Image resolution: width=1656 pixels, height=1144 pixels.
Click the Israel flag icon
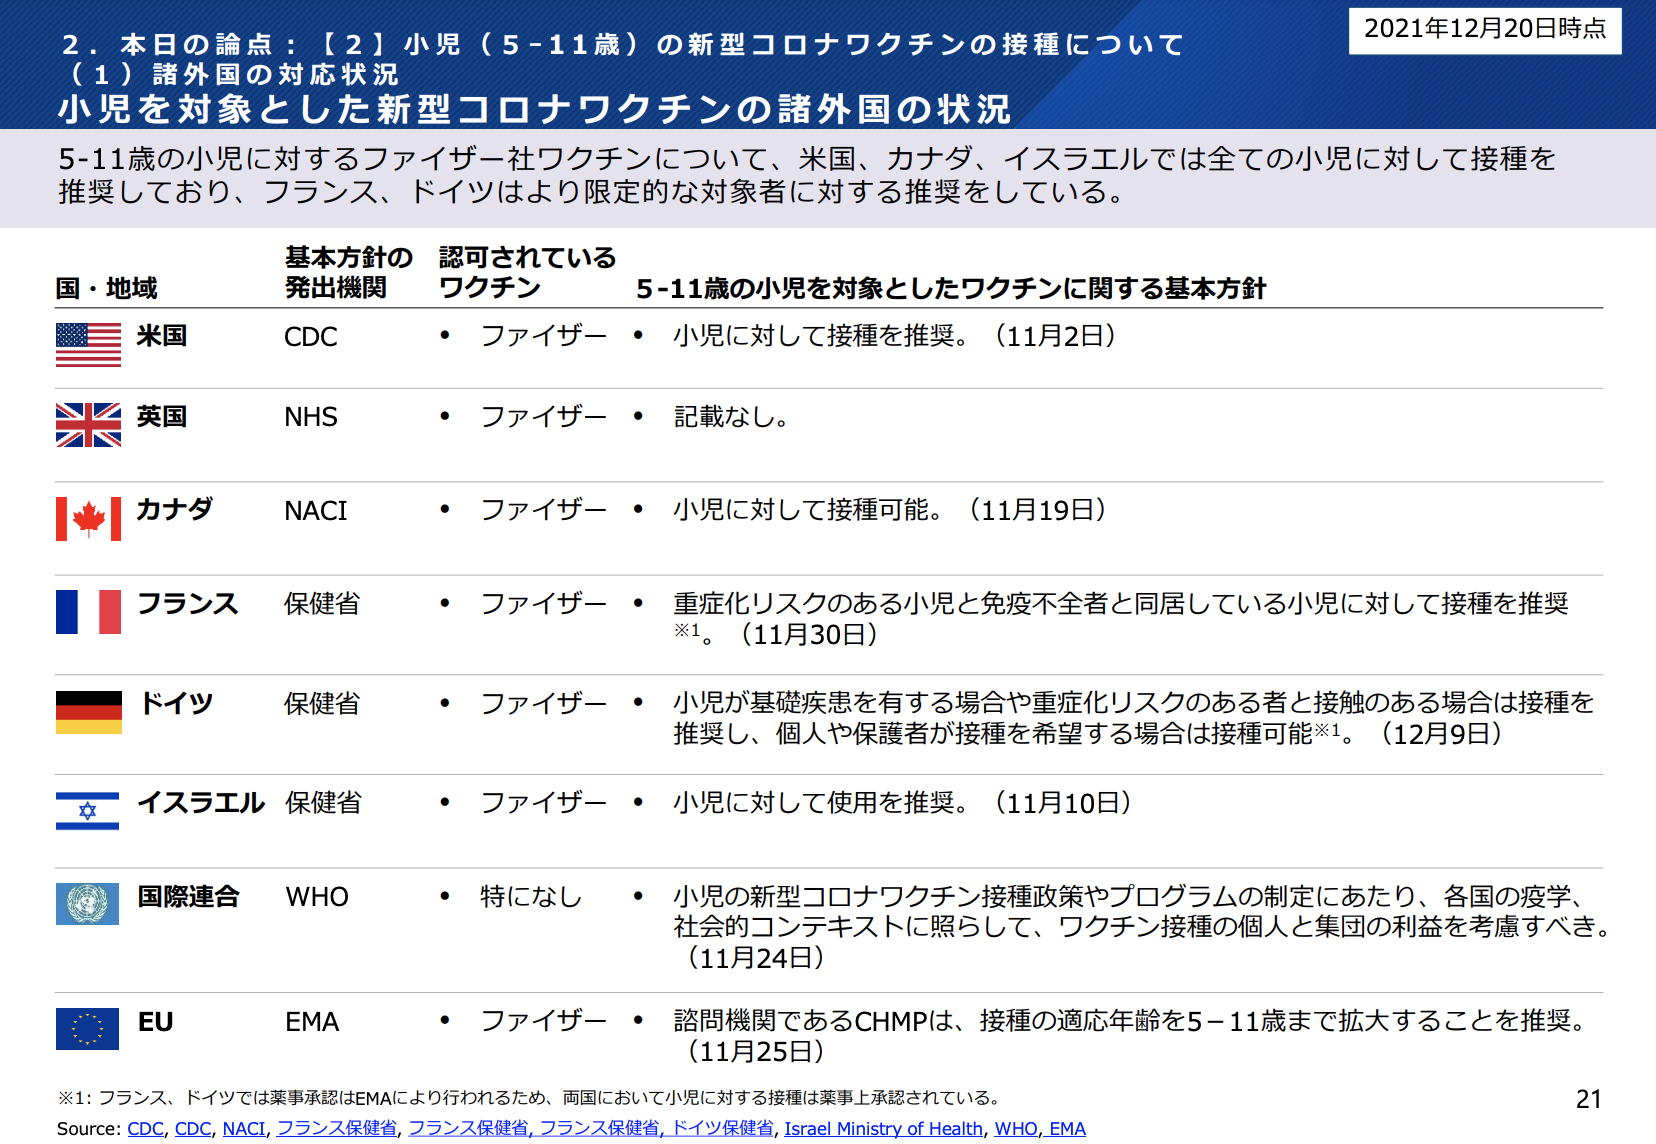point(88,811)
